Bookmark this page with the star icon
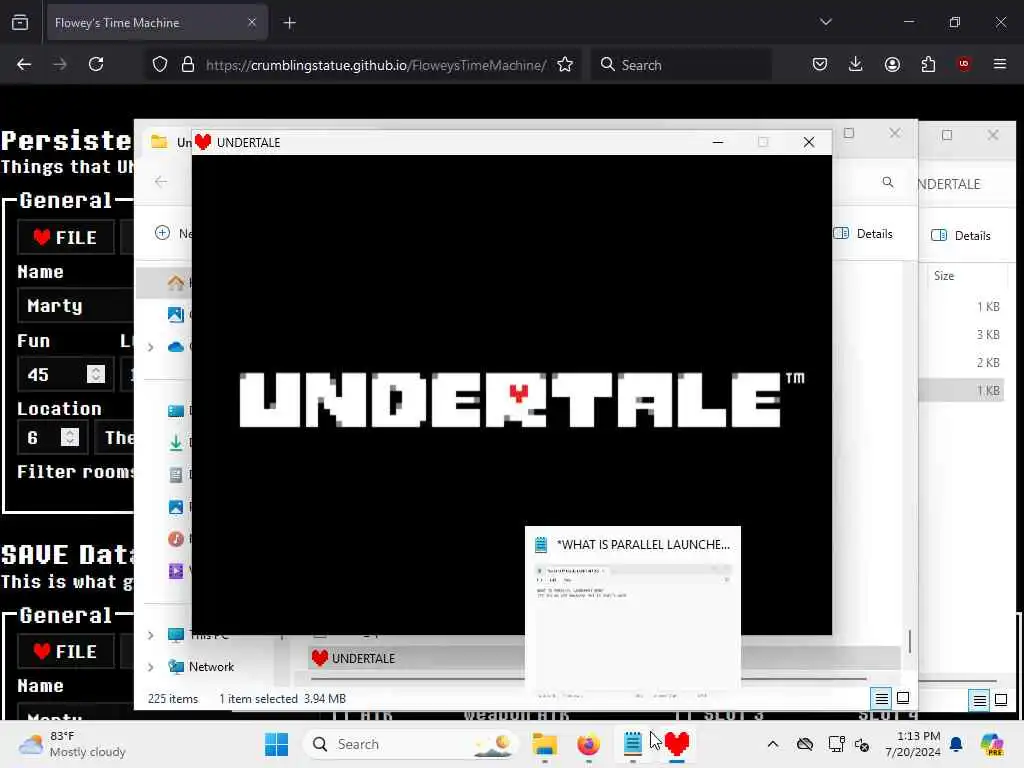Screen dimensions: 1024x768 pyautogui.click(x=565, y=64)
